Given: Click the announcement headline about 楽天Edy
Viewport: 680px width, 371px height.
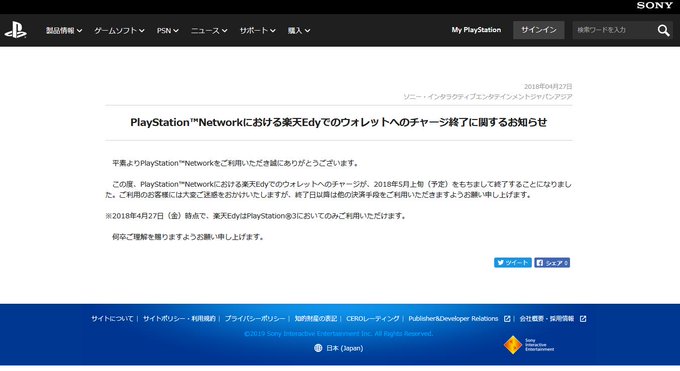Looking at the screenshot, I should [x=338, y=122].
